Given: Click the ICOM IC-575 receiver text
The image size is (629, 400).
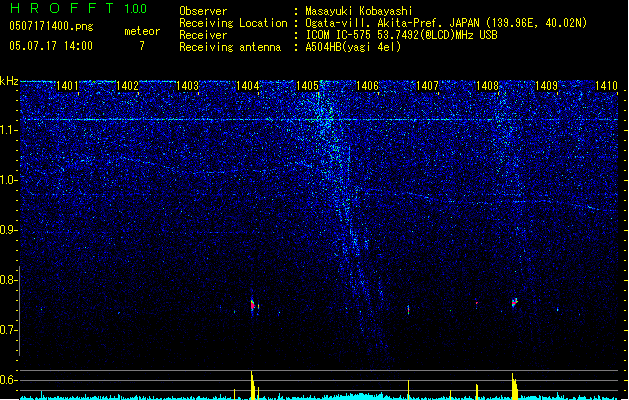Looking at the screenshot, I should pos(401,35).
